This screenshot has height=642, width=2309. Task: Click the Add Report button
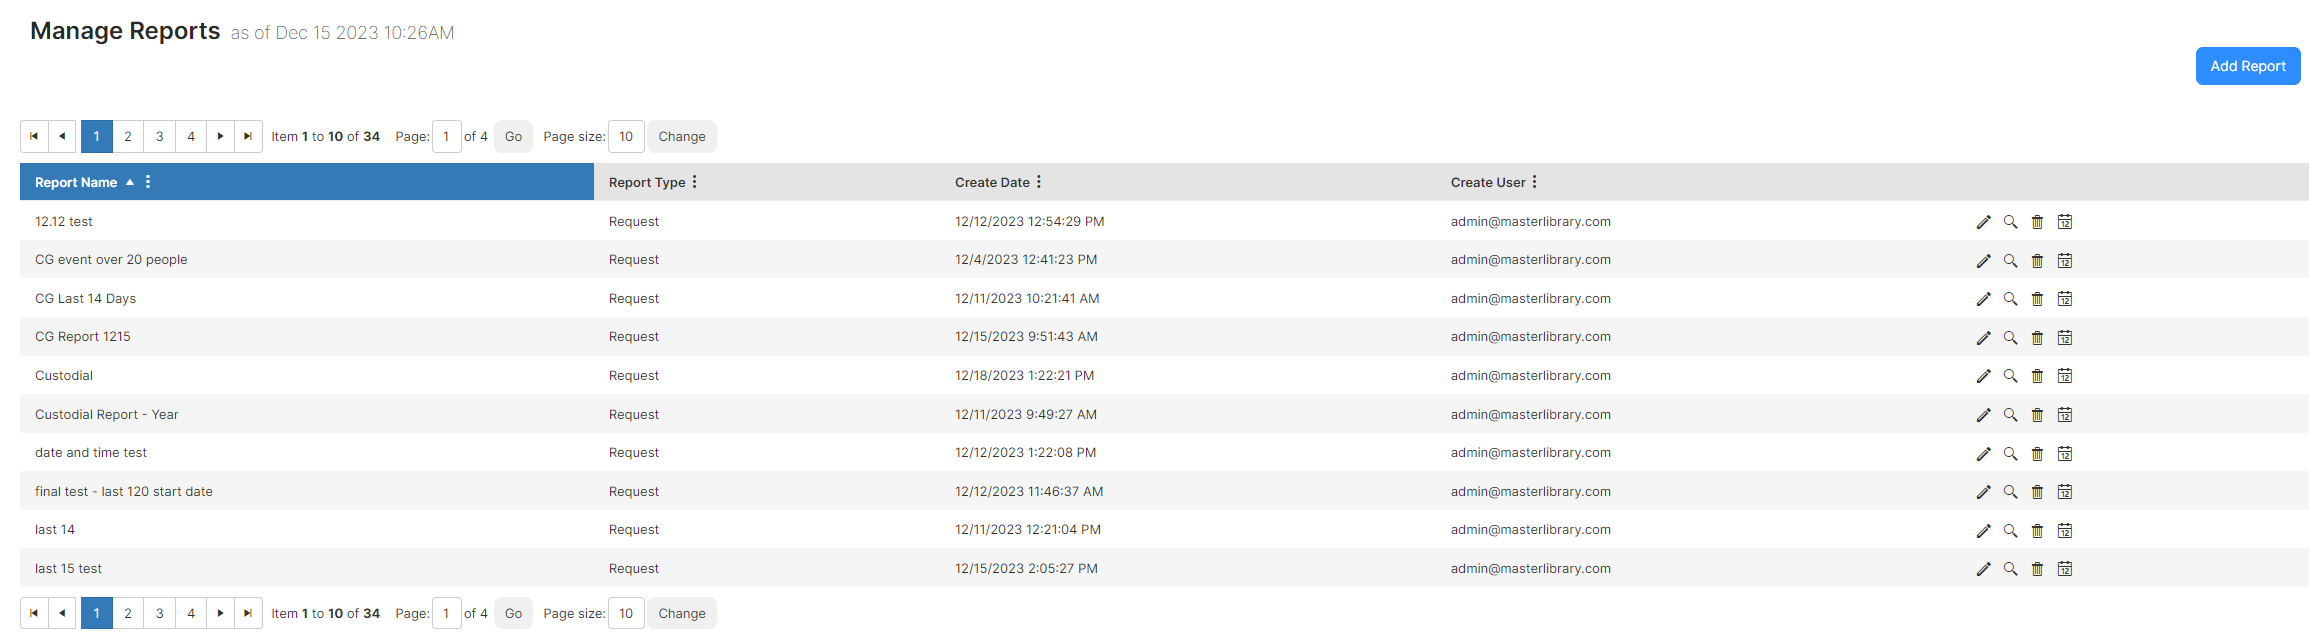[x=2248, y=66]
